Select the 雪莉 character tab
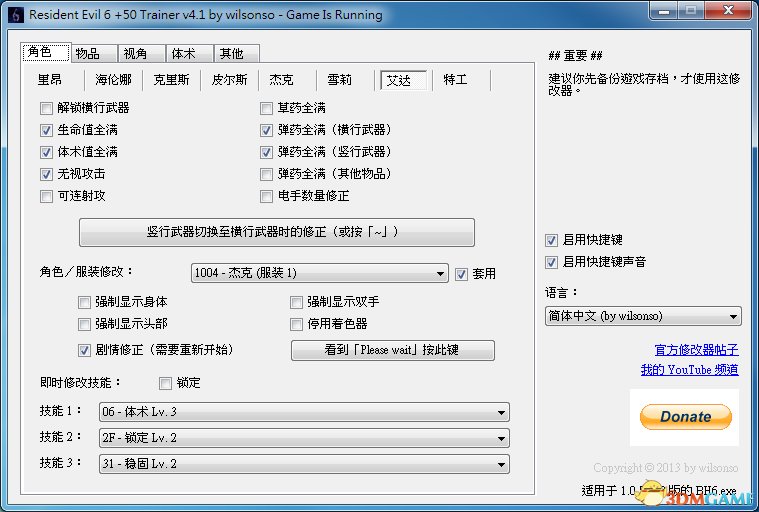 (x=340, y=80)
